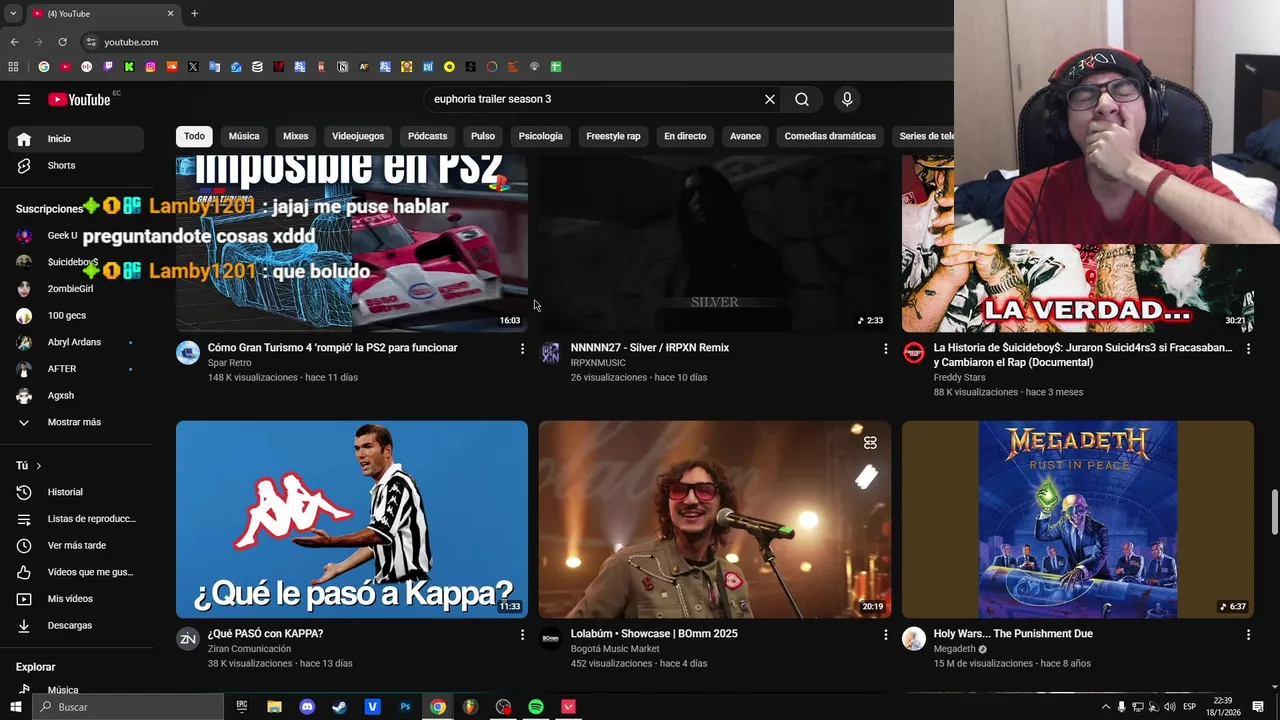This screenshot has width=1280, height=720.
Task: Open Windows notification center icon
Action: pyautogui.click(x=1257, y=707)
